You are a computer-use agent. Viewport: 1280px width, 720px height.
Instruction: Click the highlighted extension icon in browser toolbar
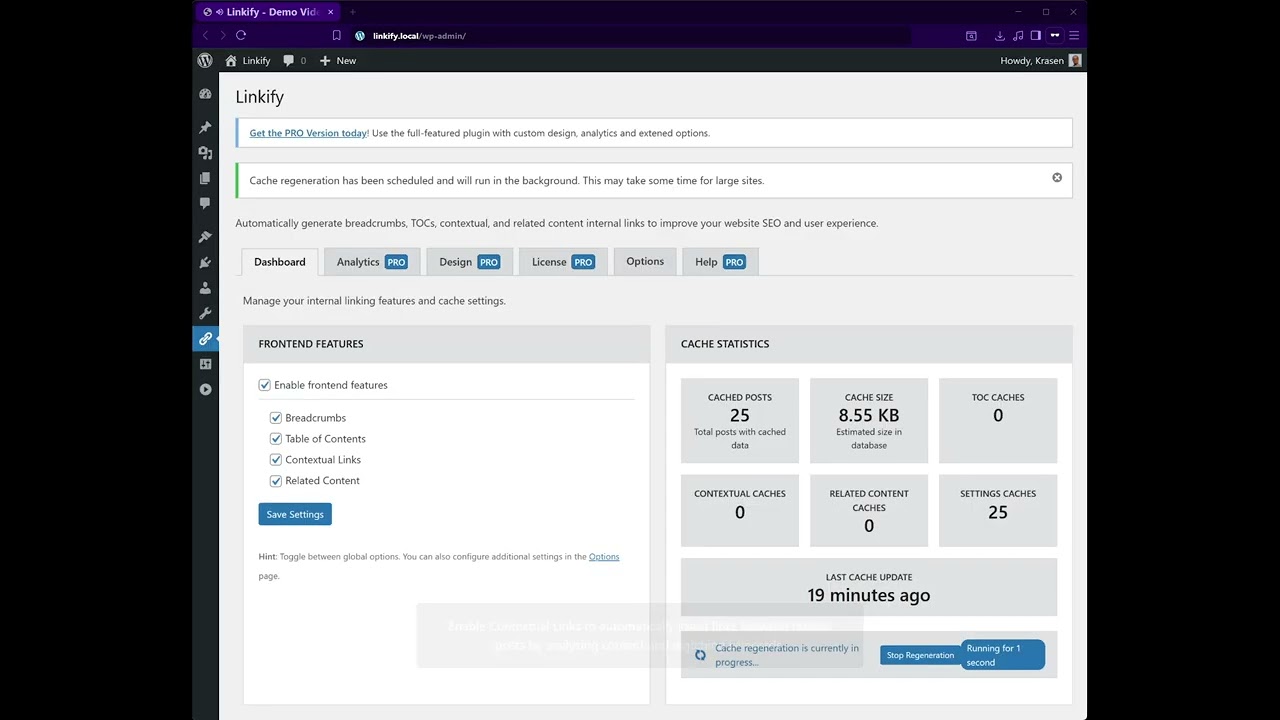[x=1055, y=35]
